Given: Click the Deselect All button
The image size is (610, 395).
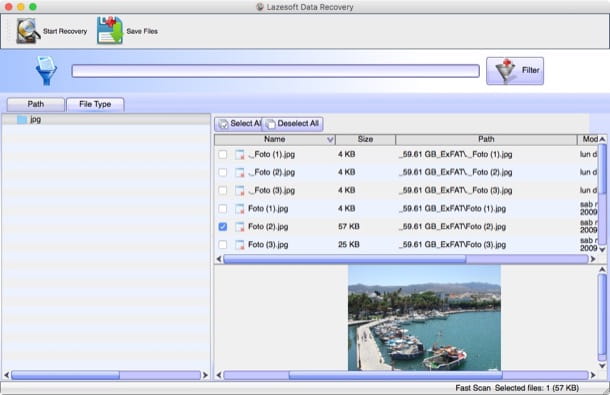Looking at the screenshot, I should coord(292,124).
